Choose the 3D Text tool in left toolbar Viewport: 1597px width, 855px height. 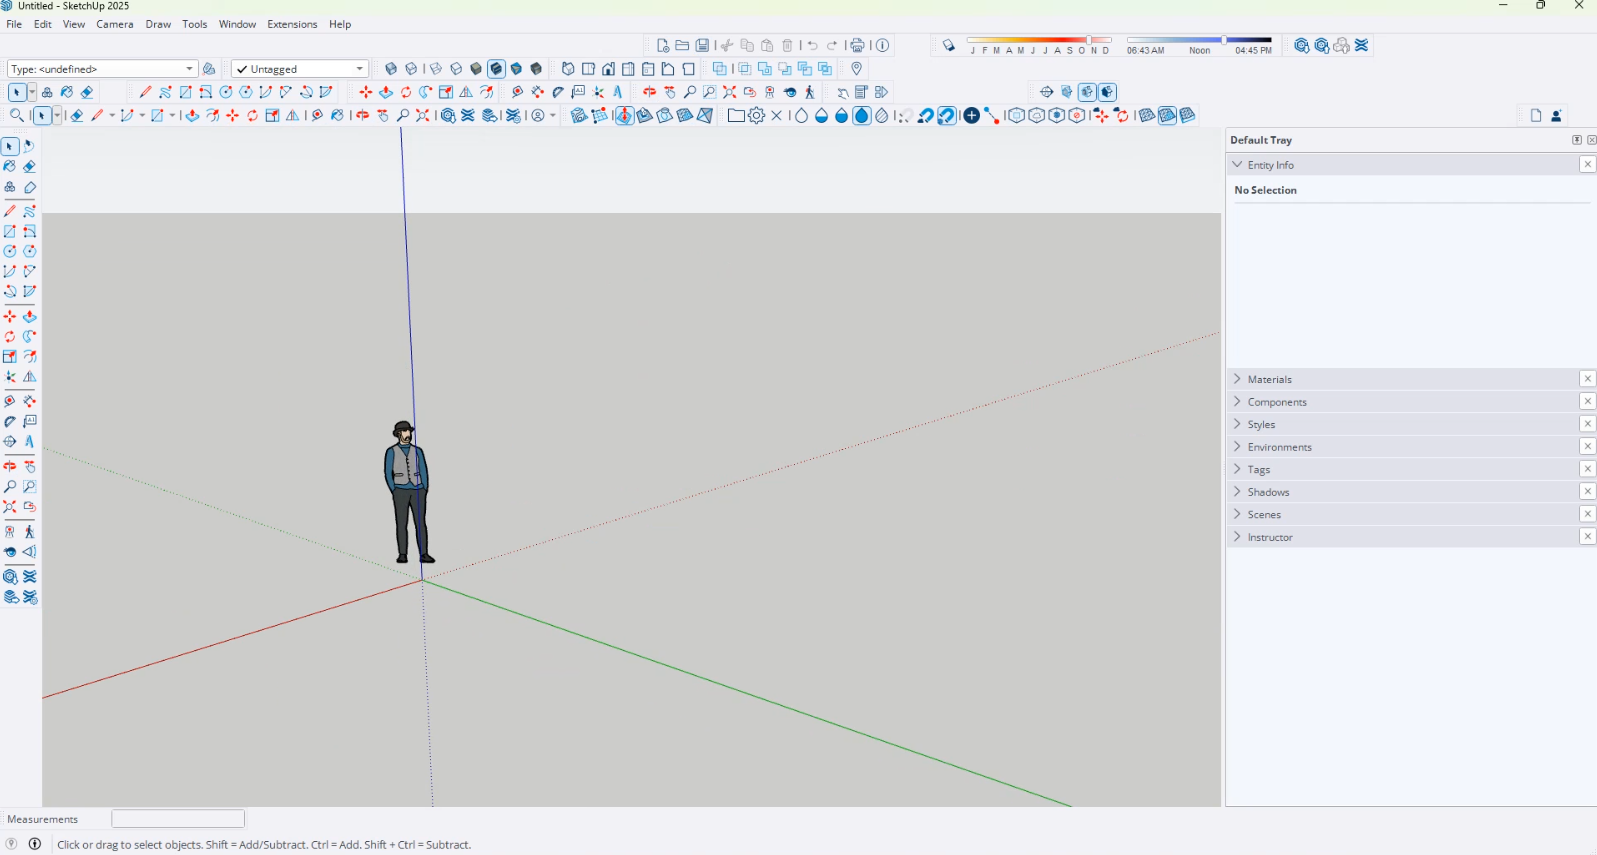tap(29, 442)
